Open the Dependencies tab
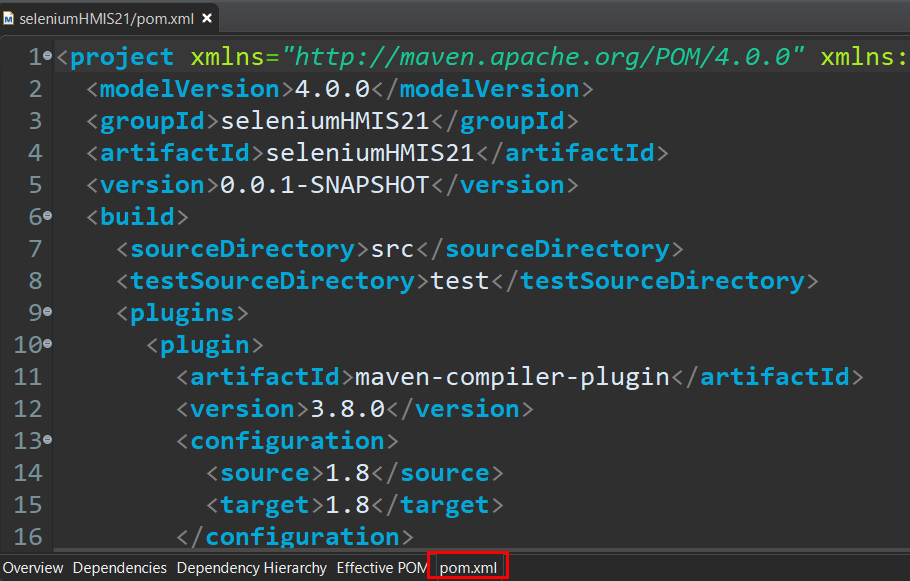Viewport: 910px width, 581px height. coord(120,568)
